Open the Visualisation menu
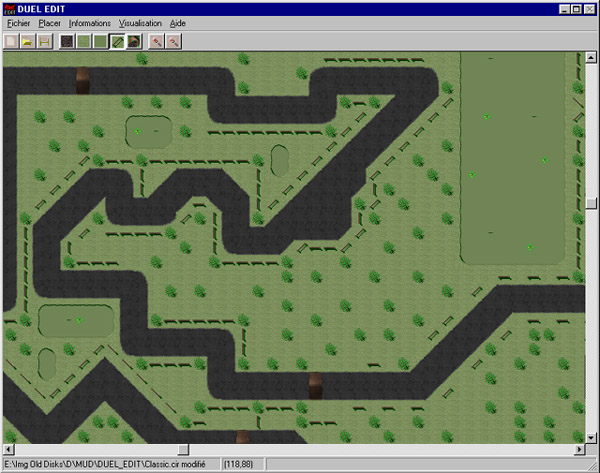The image size is (600, 473). click(x=140, y=23)
